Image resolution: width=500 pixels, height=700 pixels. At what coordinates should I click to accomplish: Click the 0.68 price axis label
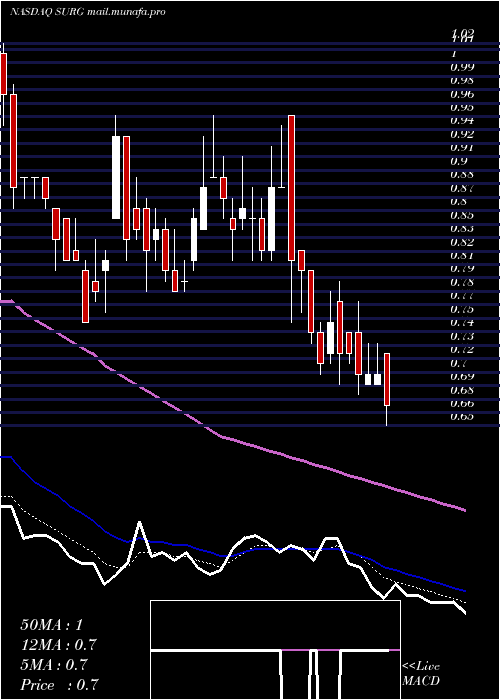462,390
